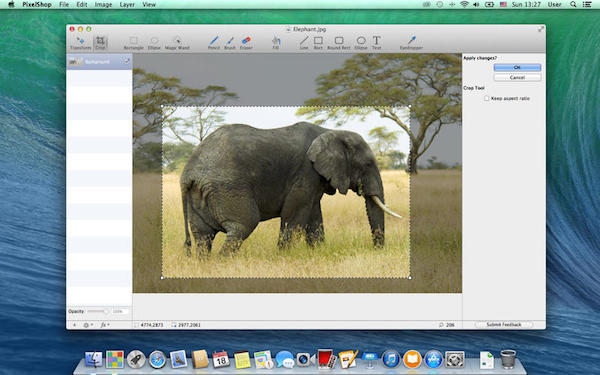Viewport: 600px width, 375px height.
Task: Open the Image menu
Action: point(103,5)
